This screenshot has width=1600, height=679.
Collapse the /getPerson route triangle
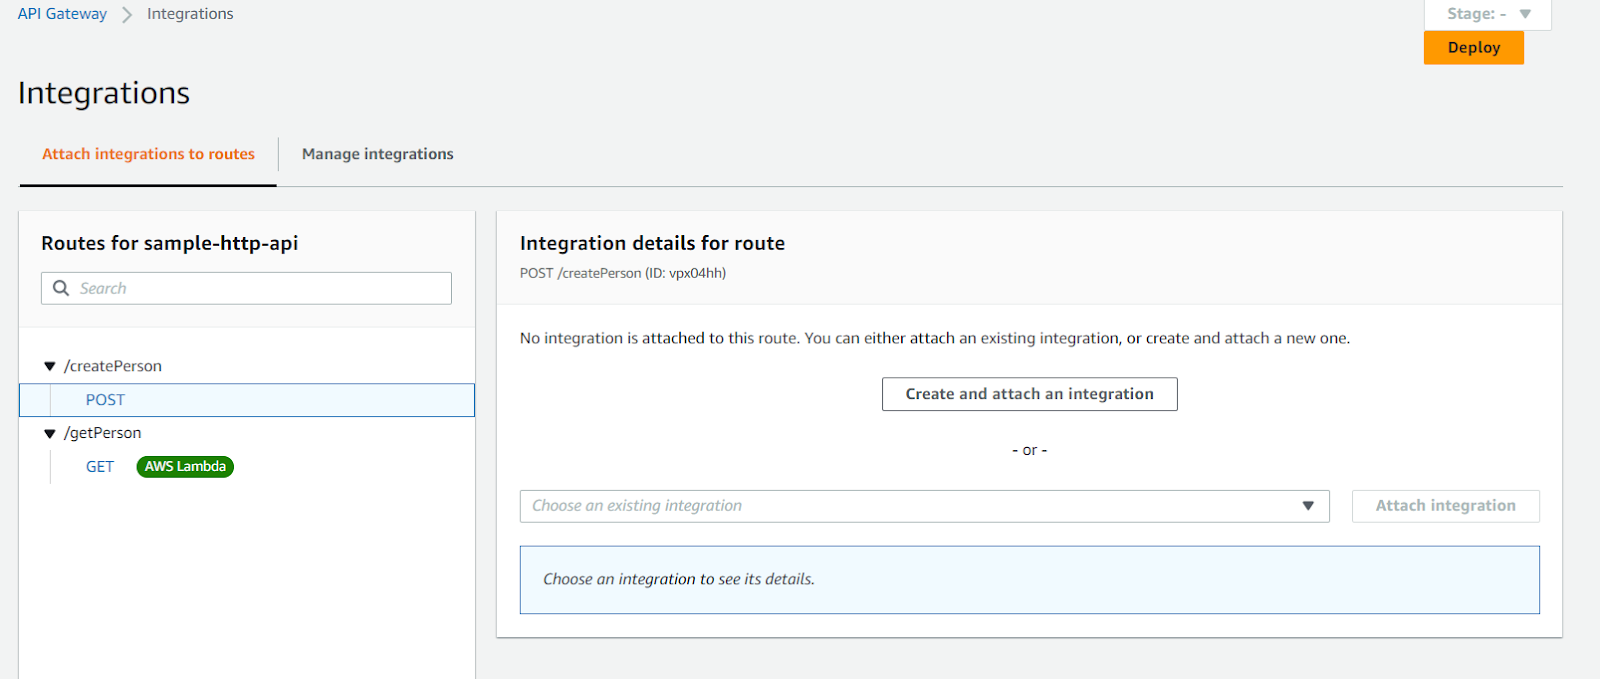(49, 434)
